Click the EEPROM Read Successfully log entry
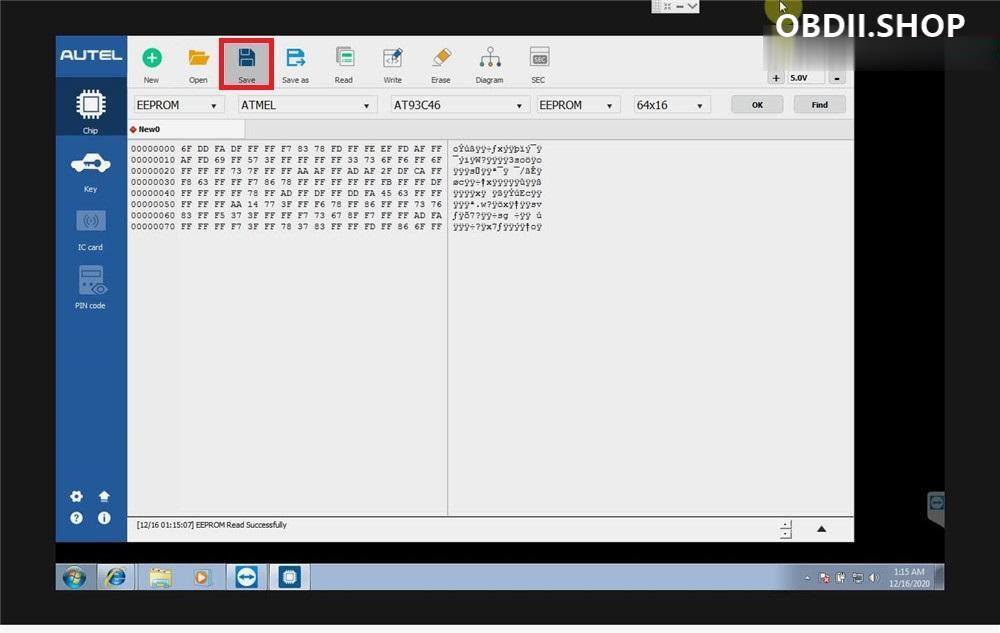Image resolution: width=1000 pixels, height=633 pixels. [x=212, y=525]
